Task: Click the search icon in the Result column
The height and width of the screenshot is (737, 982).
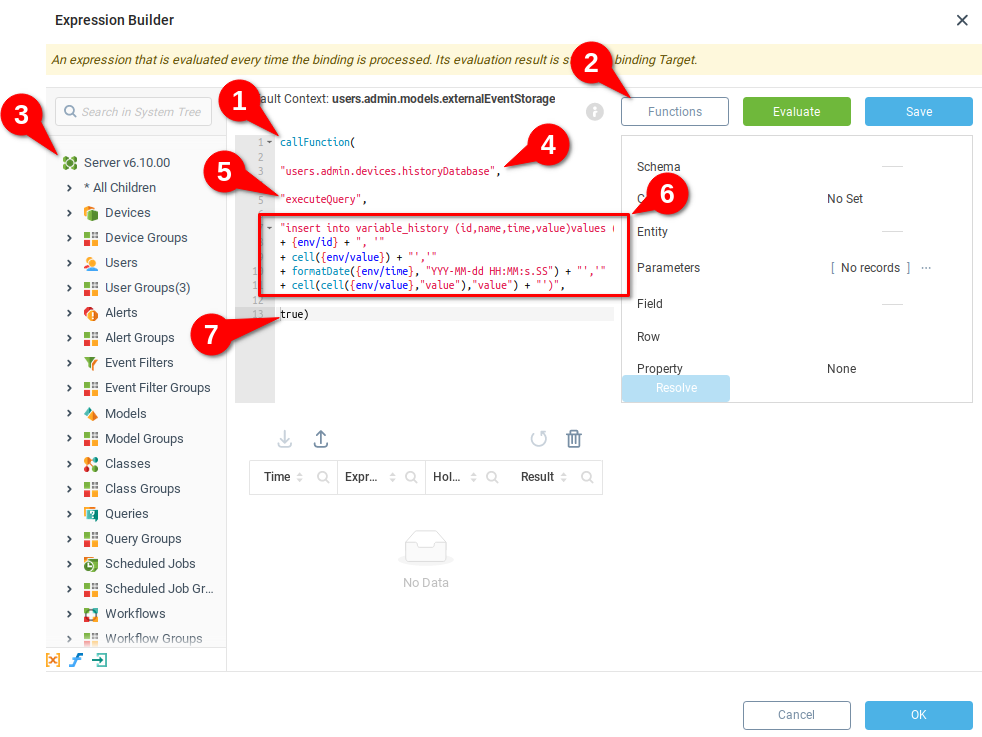Action: coord(587,478)
